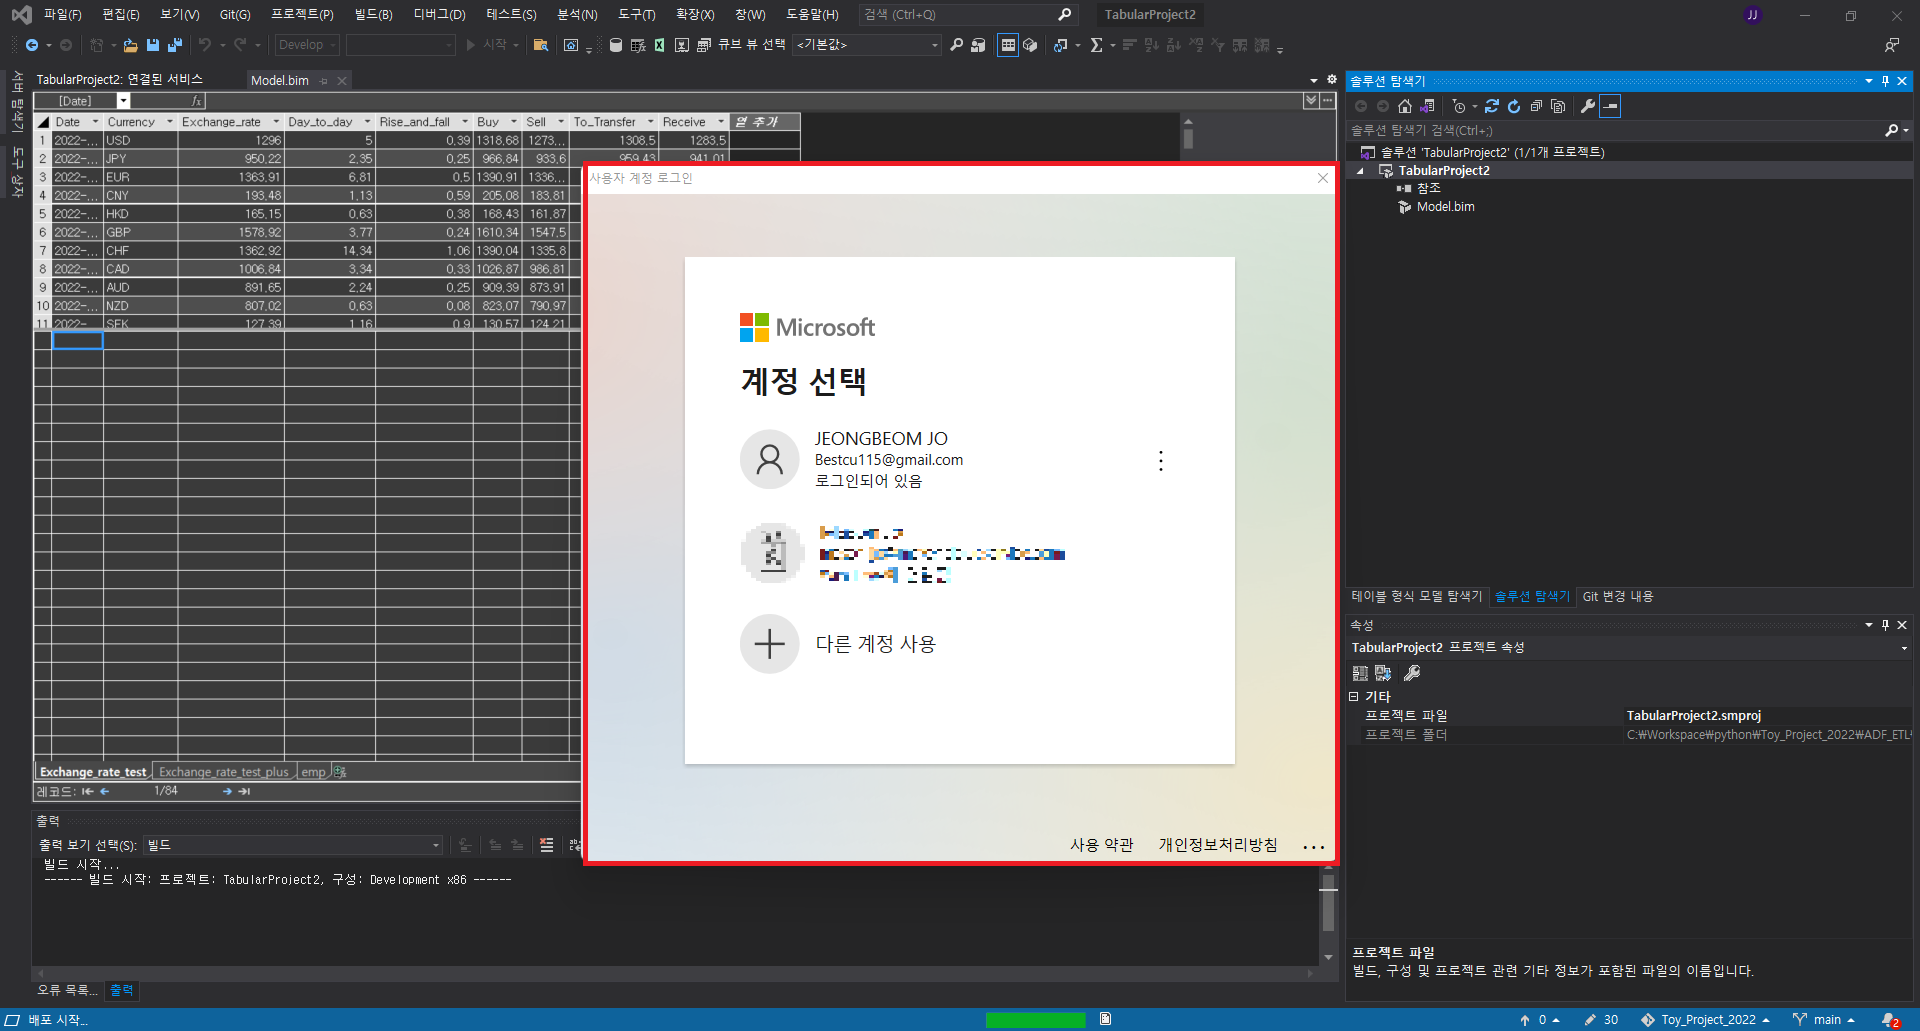1920x1031 pixels.
Task: Pin the Model.bim tab
Action: tap(323, 81)
